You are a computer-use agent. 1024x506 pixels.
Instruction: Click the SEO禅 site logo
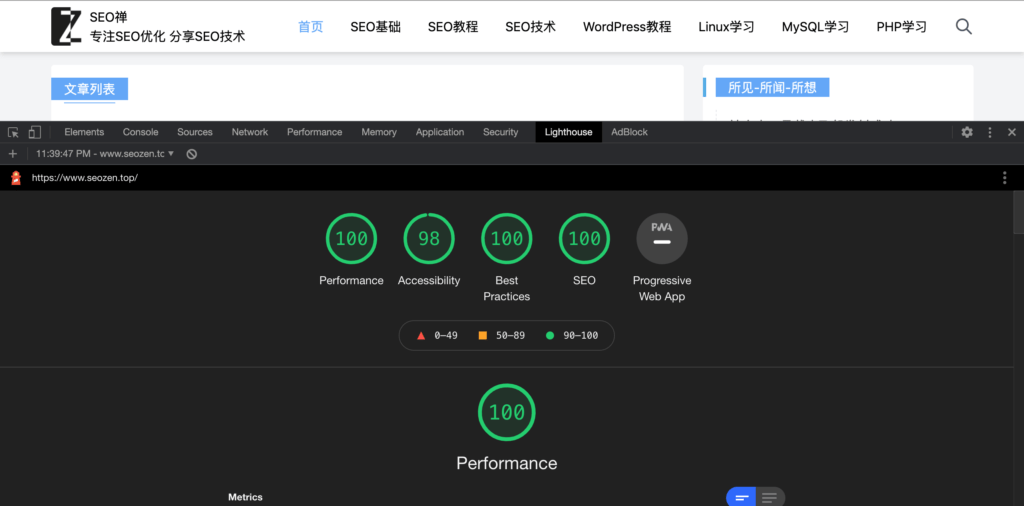66,27
